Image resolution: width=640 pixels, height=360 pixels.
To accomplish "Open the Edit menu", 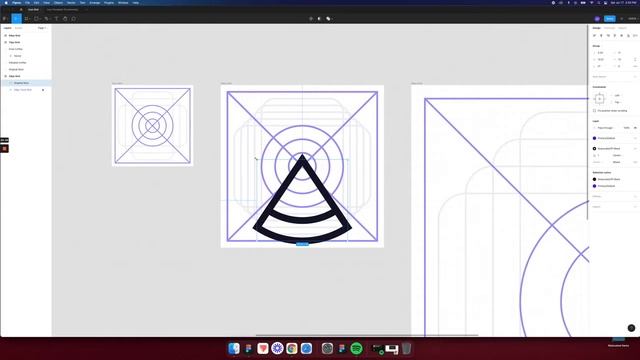I will click(x=36, y=2).
